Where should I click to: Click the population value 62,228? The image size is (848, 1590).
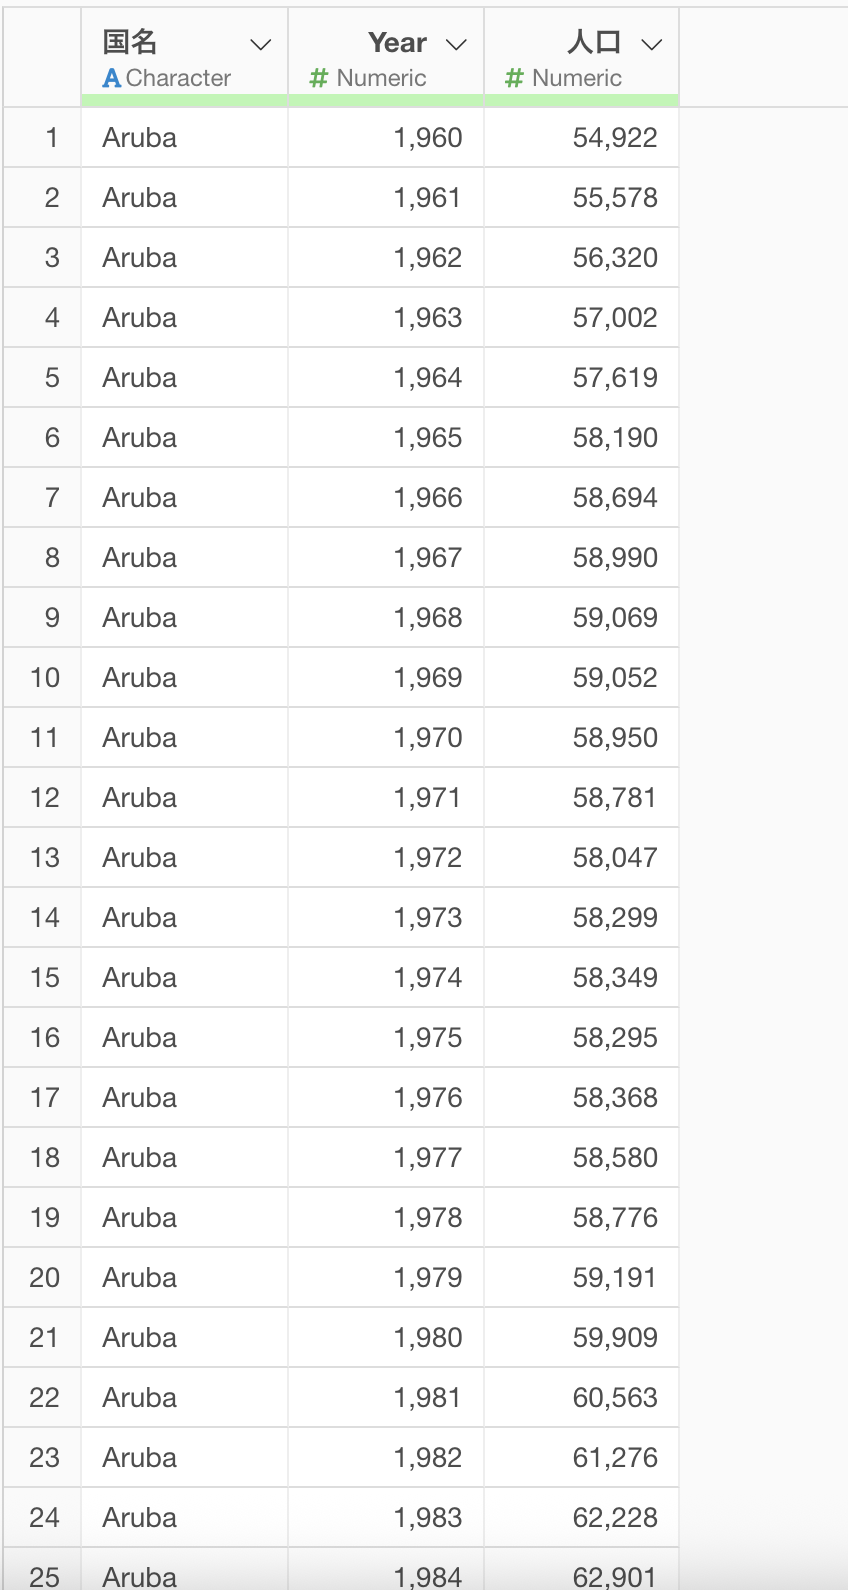[x=615, y=1518]
